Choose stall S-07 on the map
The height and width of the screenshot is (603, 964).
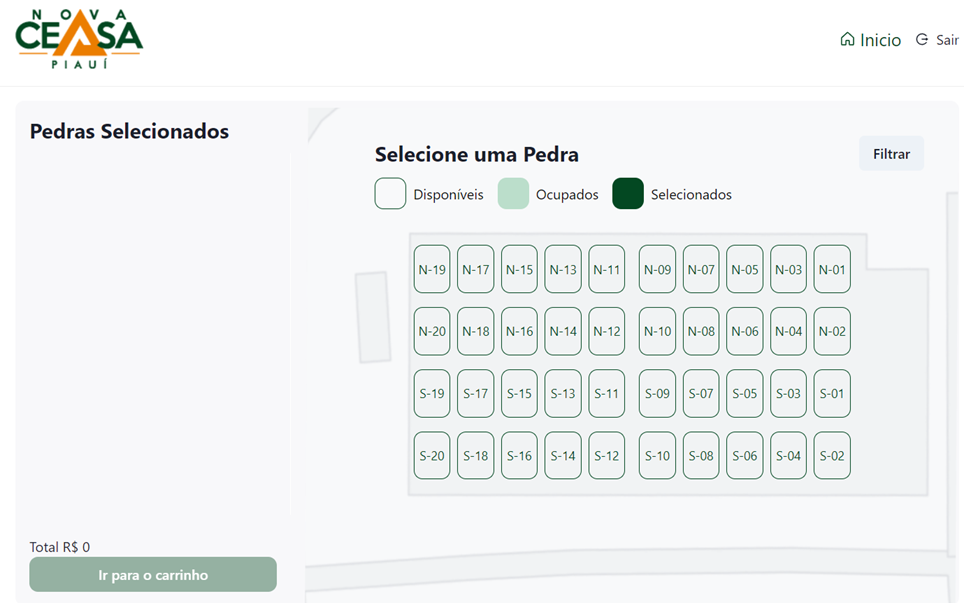click(701, 394)
